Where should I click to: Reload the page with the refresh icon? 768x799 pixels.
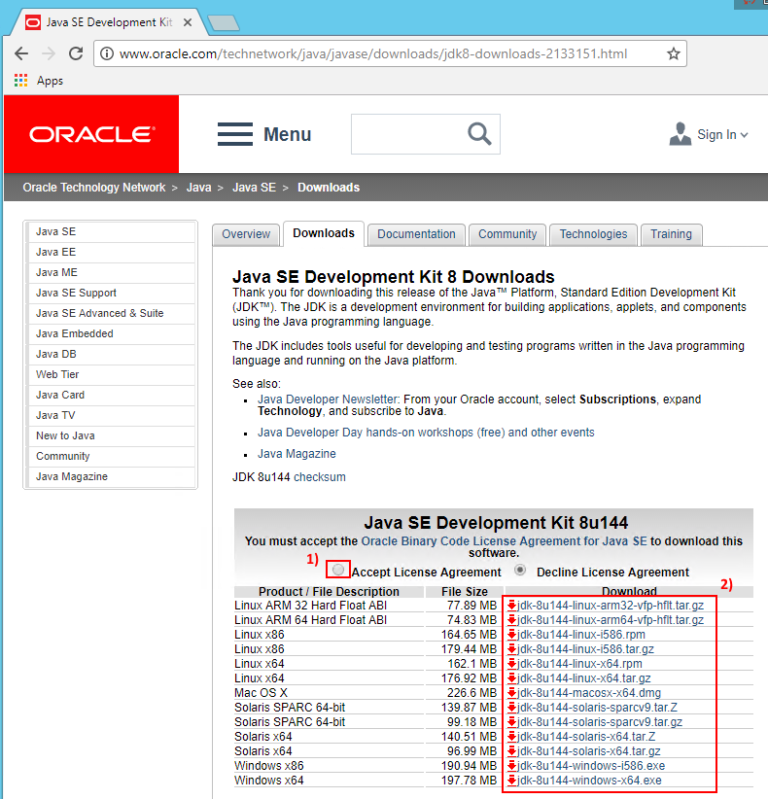(x=75, y=54)
